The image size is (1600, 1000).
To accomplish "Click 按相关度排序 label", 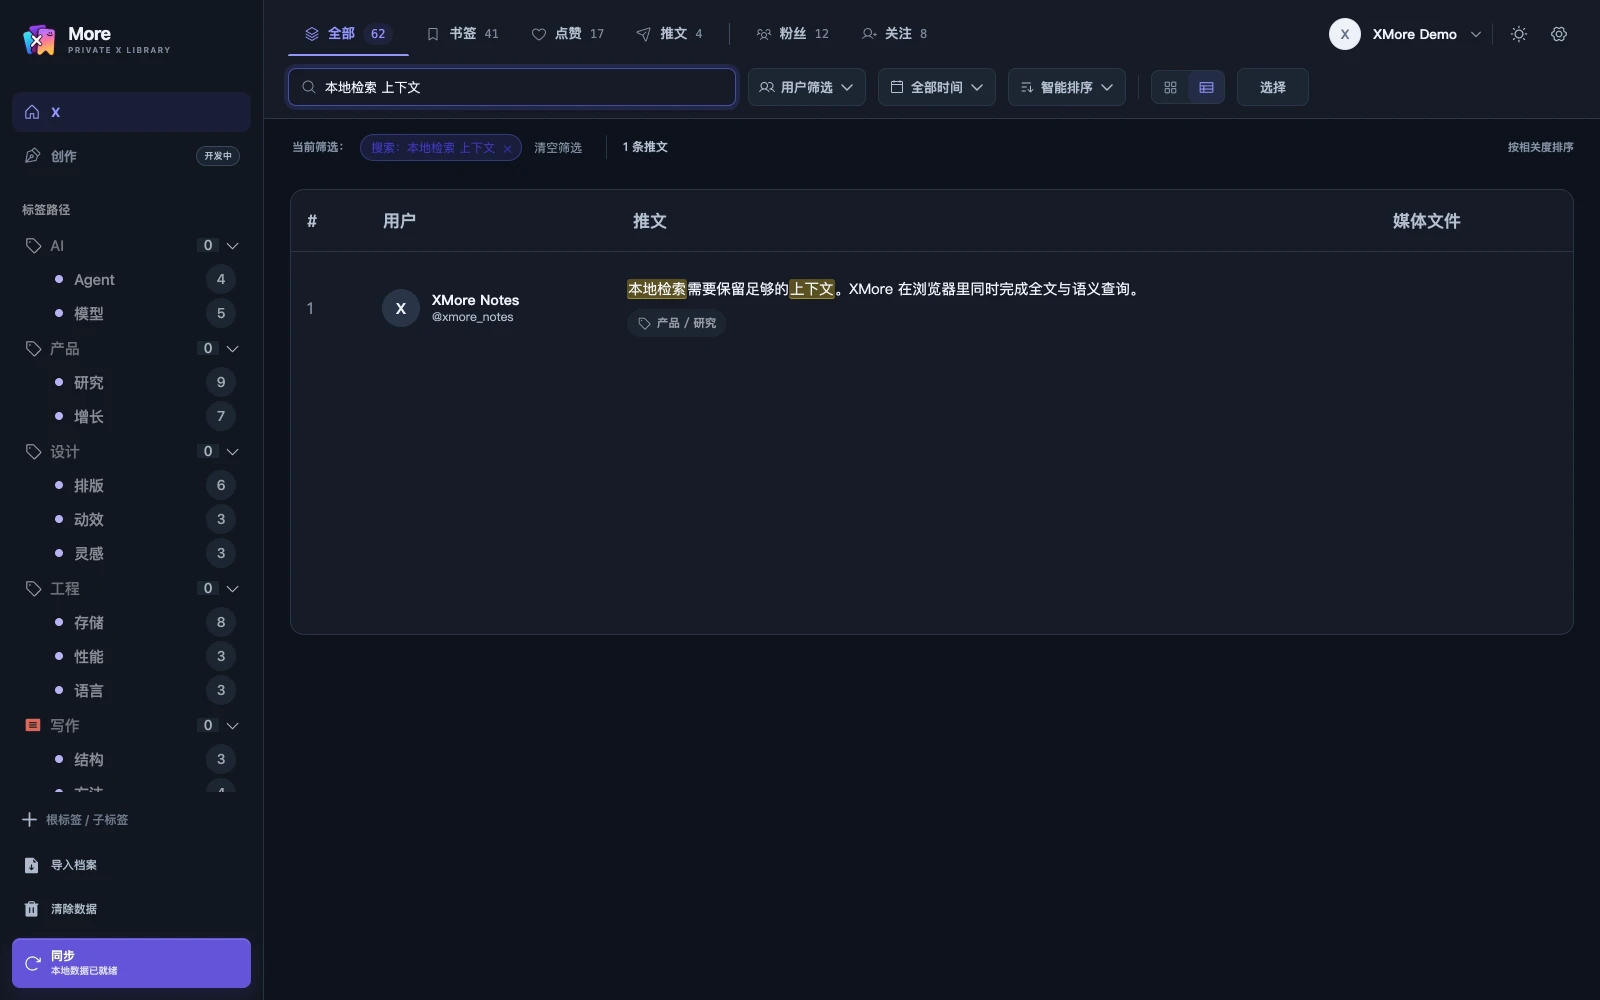I will (1540, 147).
